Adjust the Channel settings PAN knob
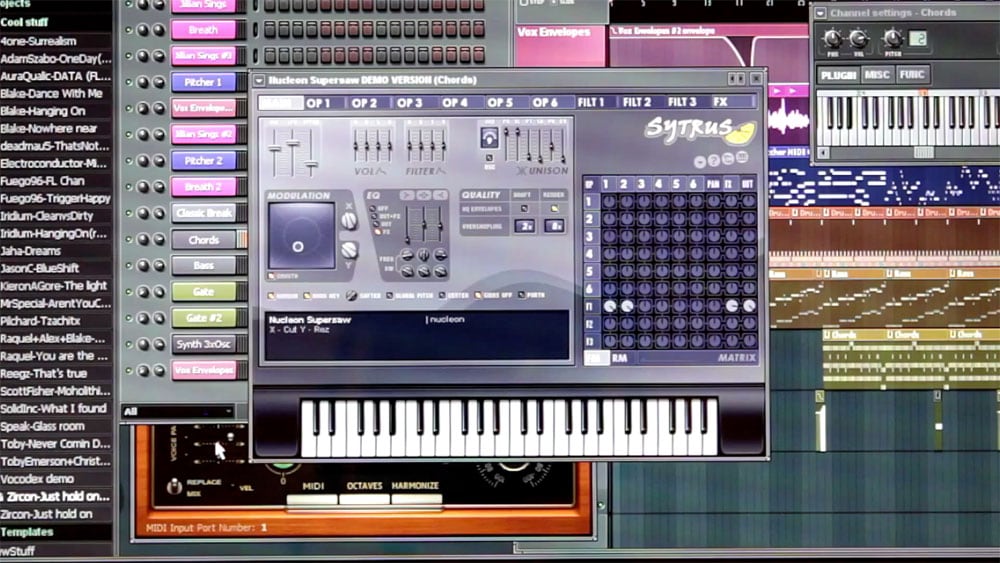The width and height of the screenshot is (1000, 563). point(832,39)
